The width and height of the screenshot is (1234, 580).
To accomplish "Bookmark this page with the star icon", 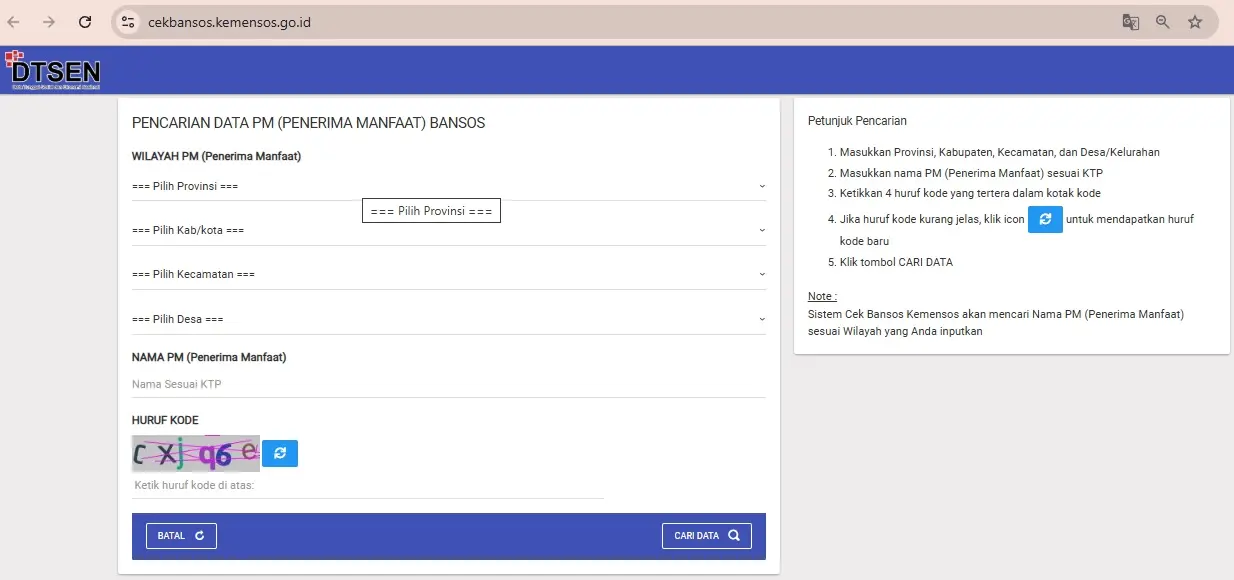I will coord(1195,22).
